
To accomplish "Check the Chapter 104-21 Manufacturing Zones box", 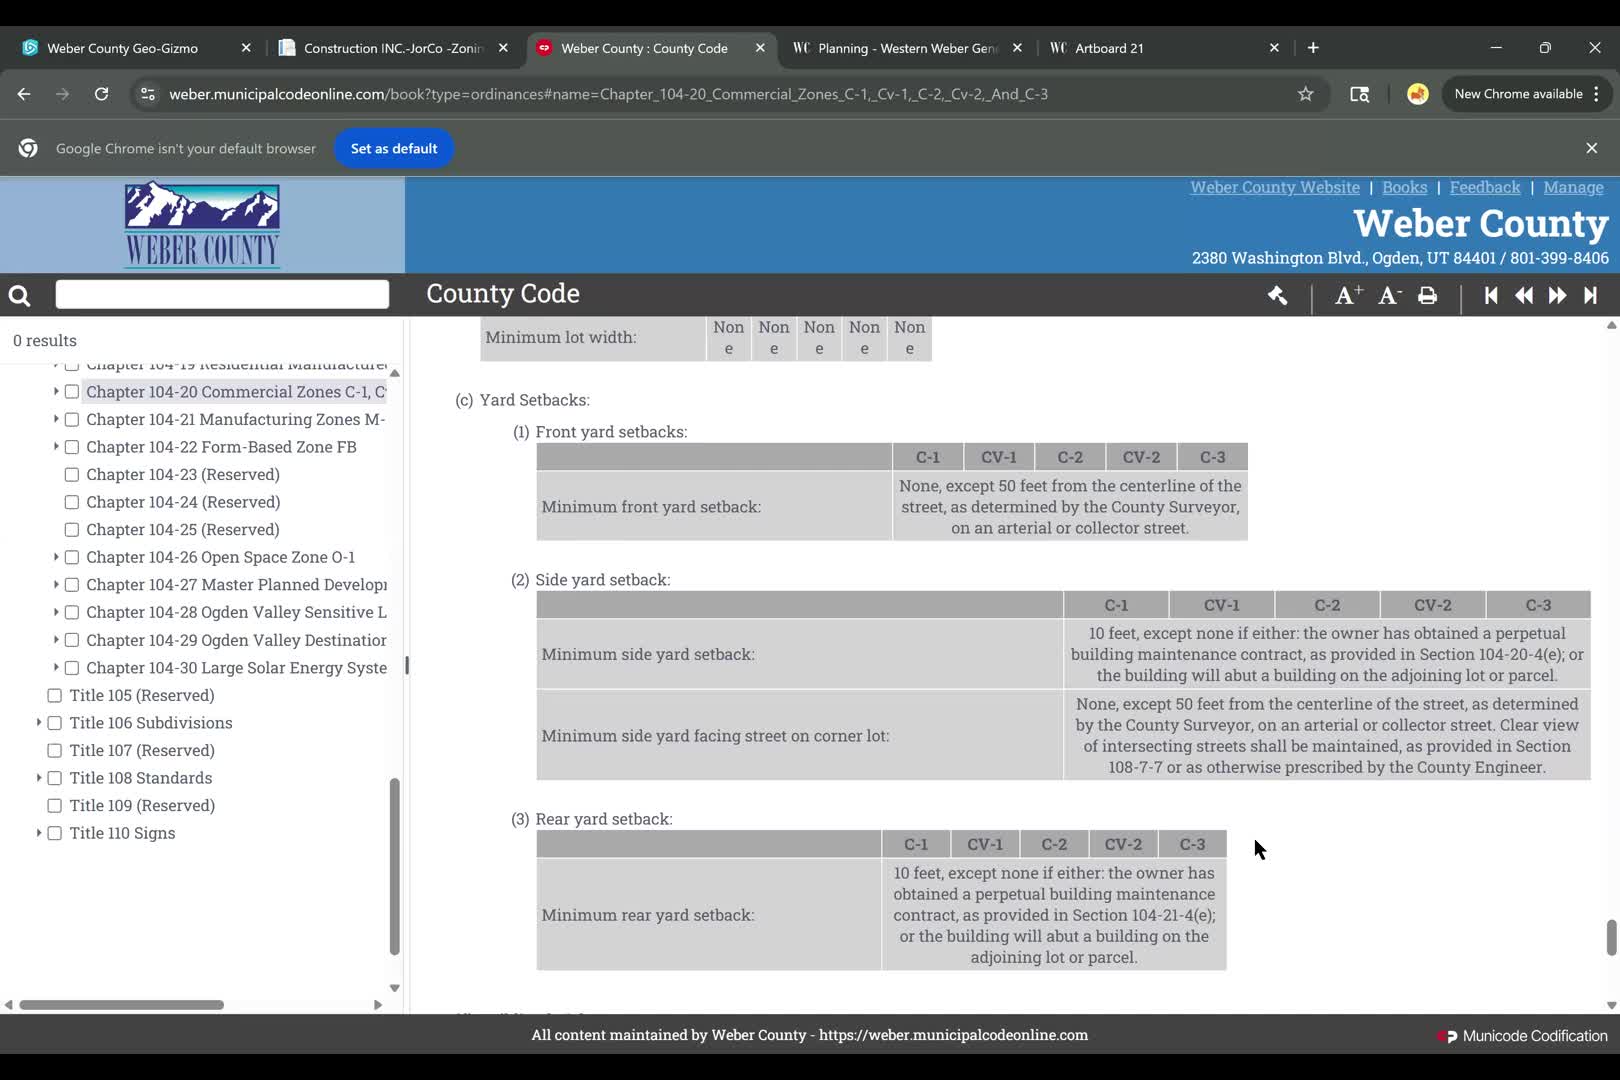I will [x=72, y=420].
